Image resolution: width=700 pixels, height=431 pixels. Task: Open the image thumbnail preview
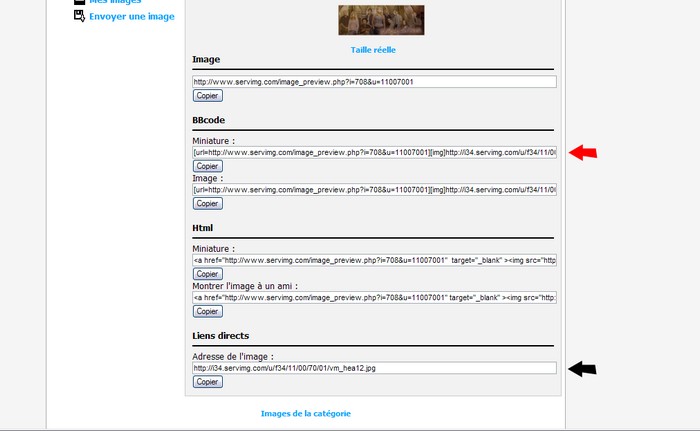pyautogui.click(x=381, y=20)
